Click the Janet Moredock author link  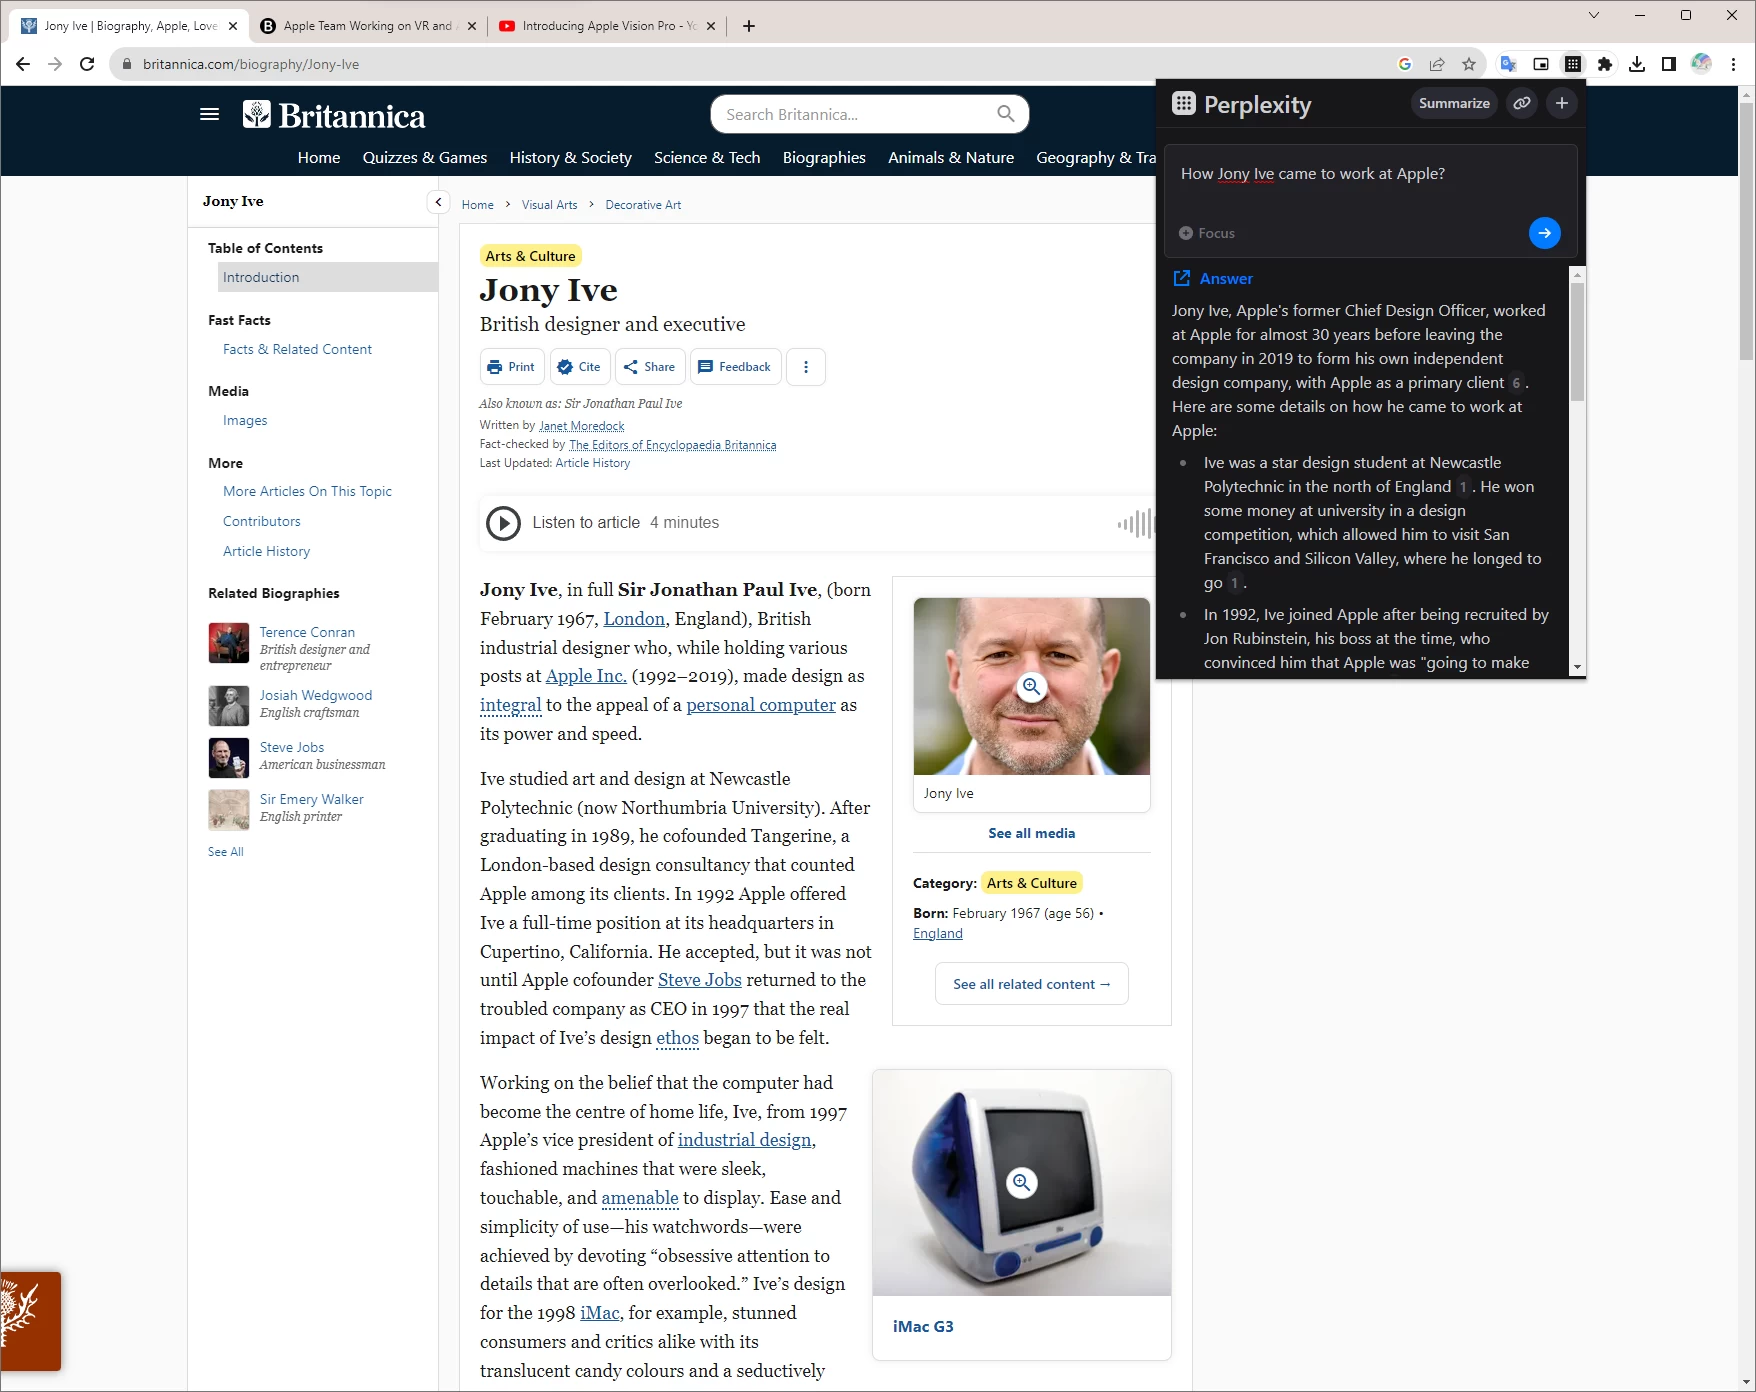coord(581,425)
